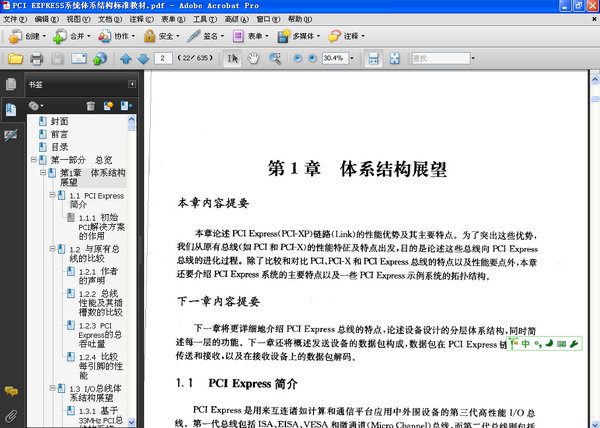Image resolution: width=600 pixels, height=428 pixels.
Task: Open the 文档 (Document) menu
Action: tap(110, 19)
